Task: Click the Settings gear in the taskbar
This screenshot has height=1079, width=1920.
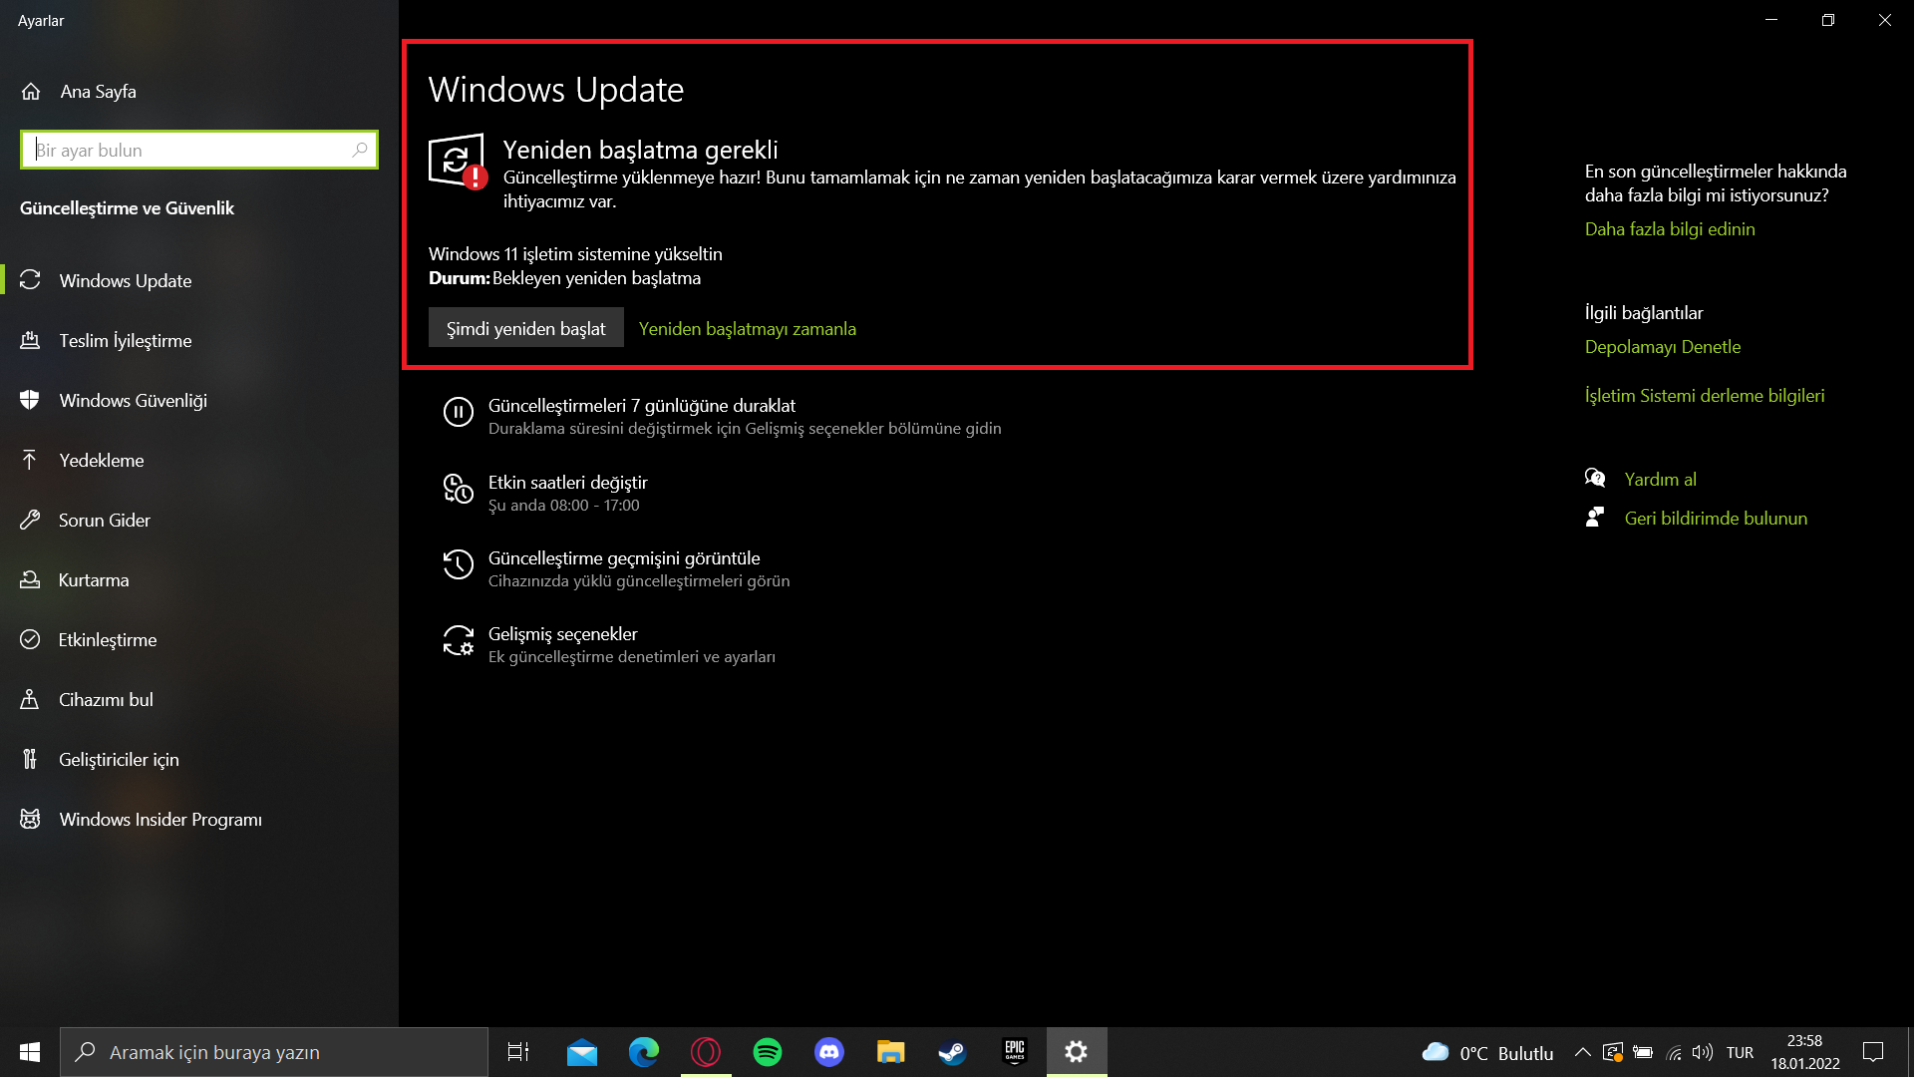Action: [x=1079, y=1054]
